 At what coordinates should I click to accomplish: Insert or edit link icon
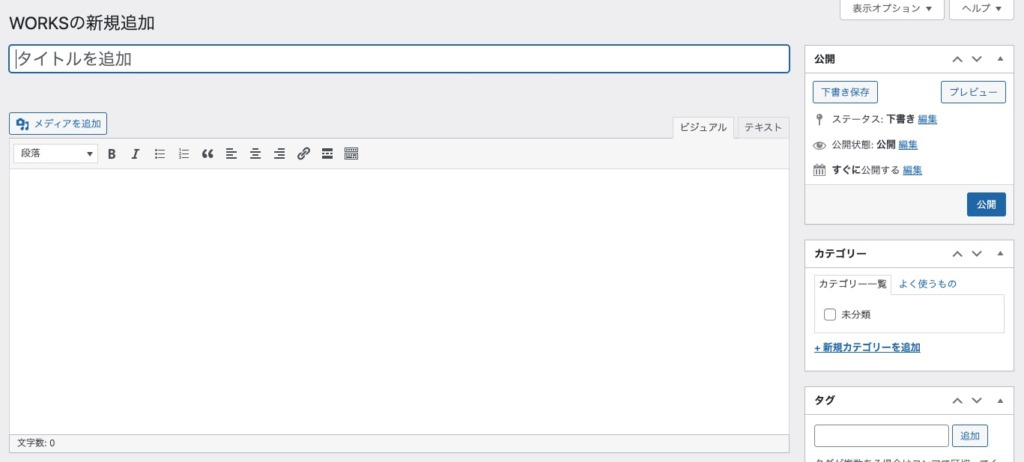click(303, 154)
